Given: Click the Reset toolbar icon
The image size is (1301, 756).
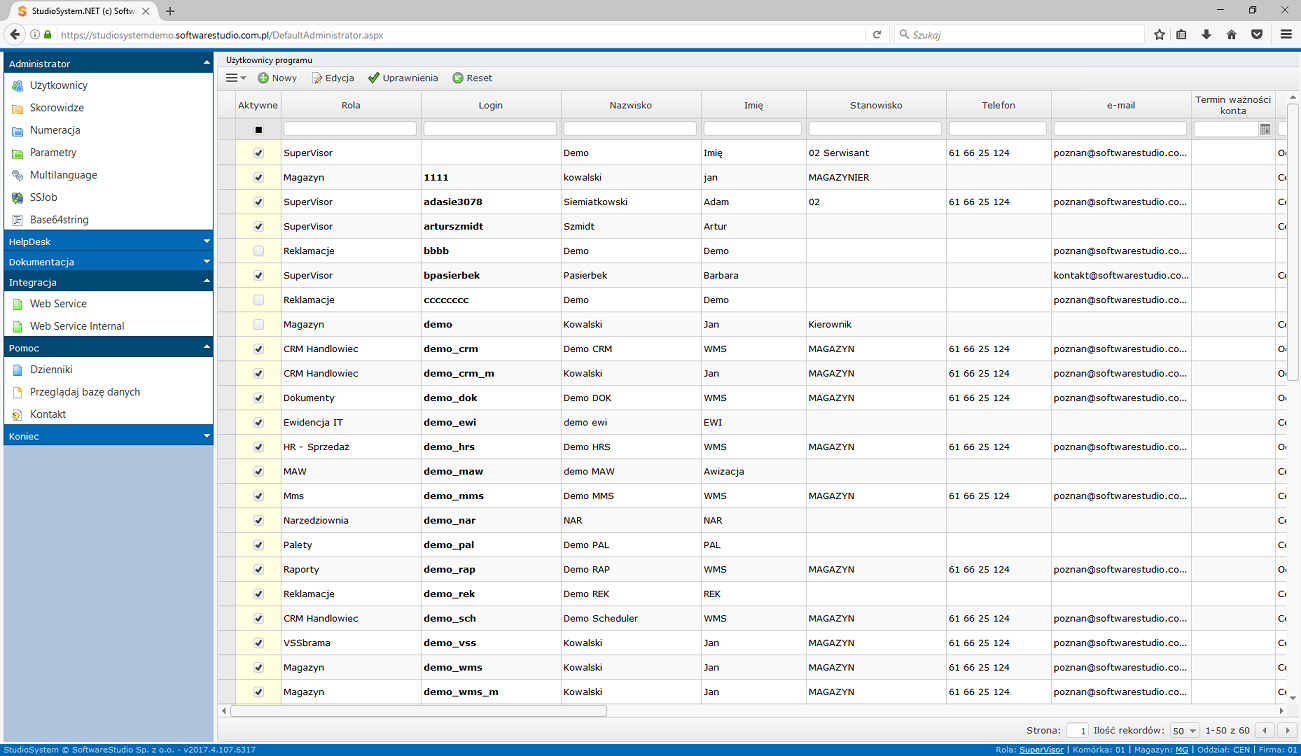Looking at the screenshot, I should click(458, 78).
